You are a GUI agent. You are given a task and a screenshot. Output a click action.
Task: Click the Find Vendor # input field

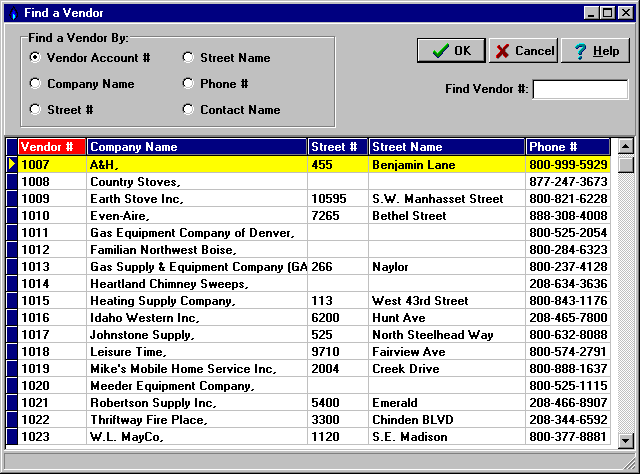click(579, 90)
